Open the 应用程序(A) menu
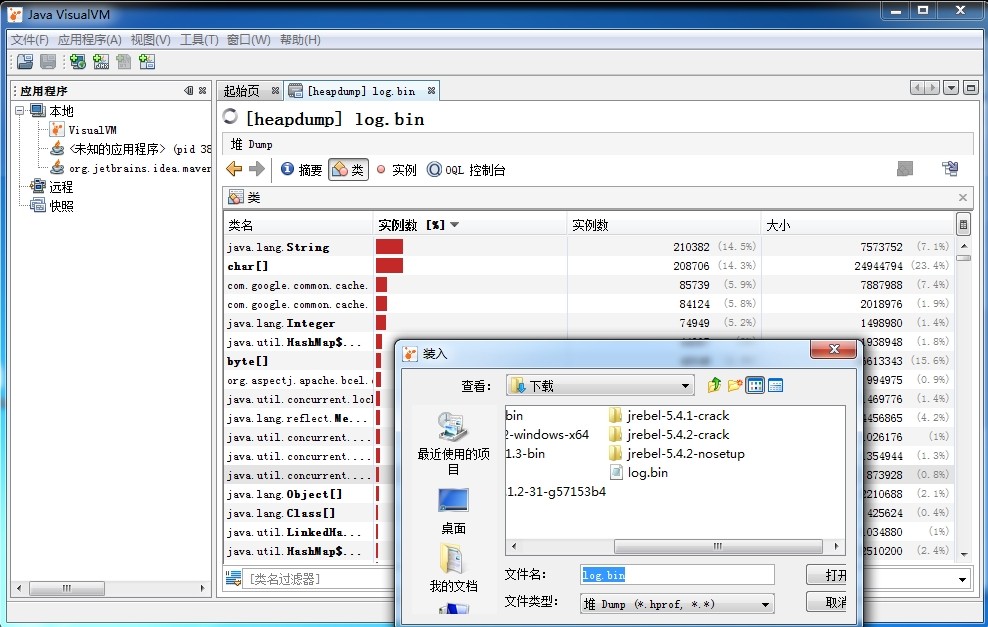 click(x=89, y=40)
